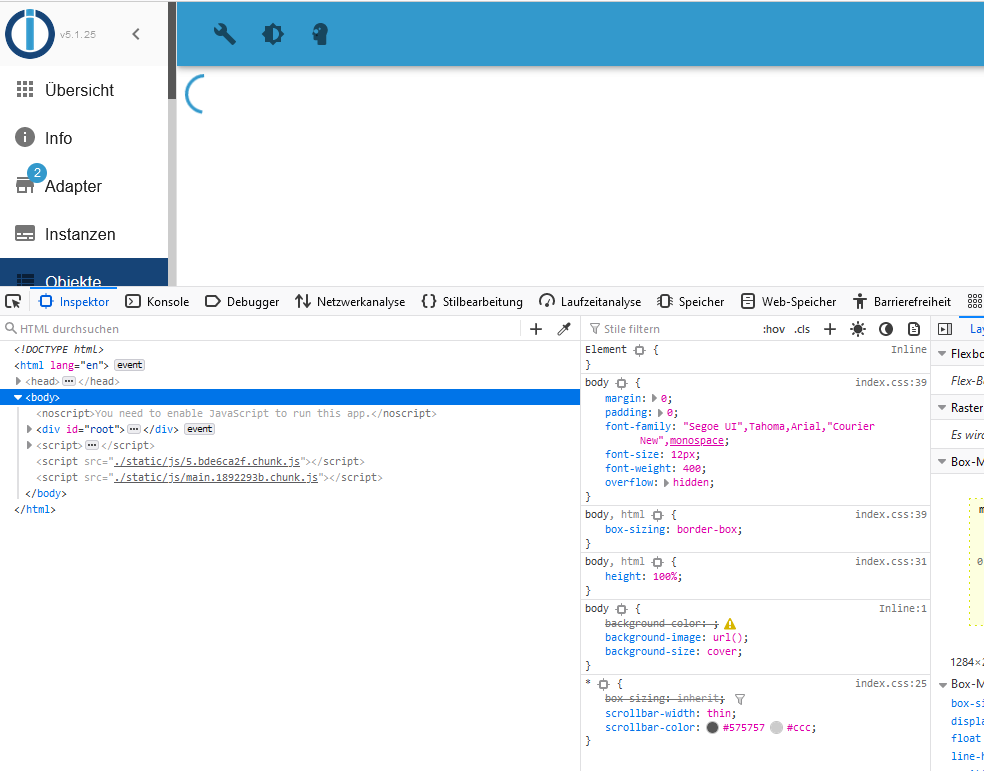Expand the overflow shorthand property

(666, 483)
